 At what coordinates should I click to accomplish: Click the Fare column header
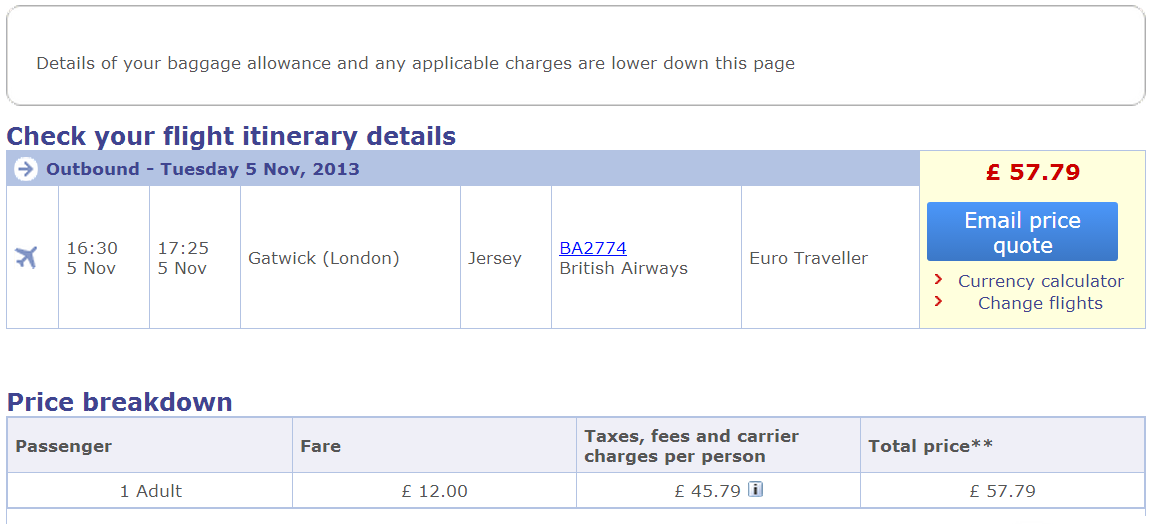click(320, 446)
